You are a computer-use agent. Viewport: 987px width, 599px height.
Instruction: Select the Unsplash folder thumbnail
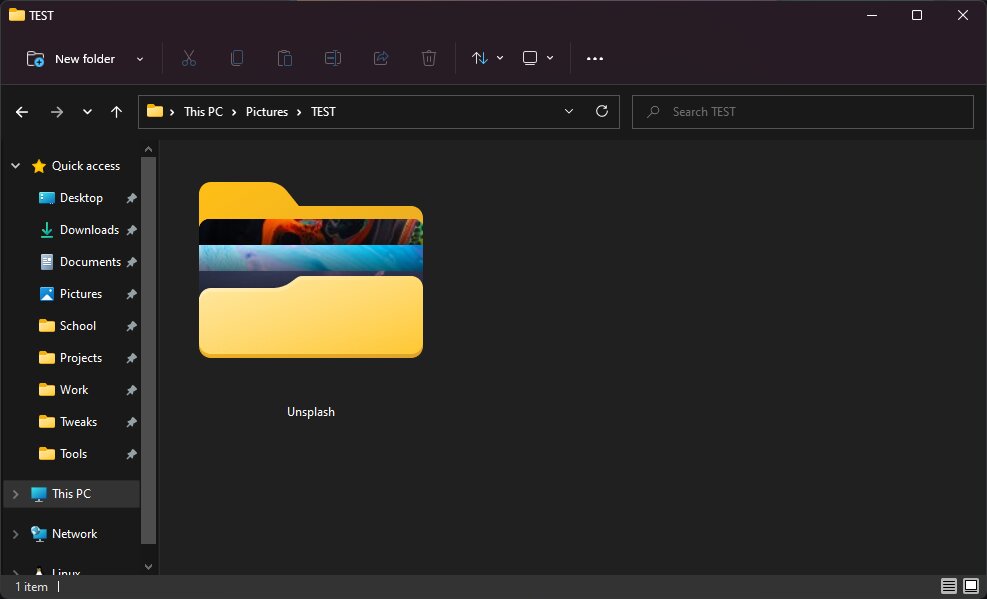311,270
